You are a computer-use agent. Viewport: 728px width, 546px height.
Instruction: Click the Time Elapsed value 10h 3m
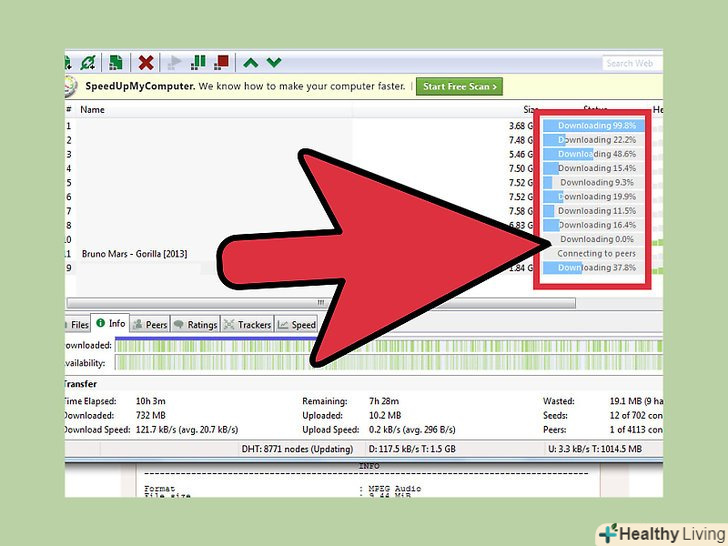click(150, 401)
